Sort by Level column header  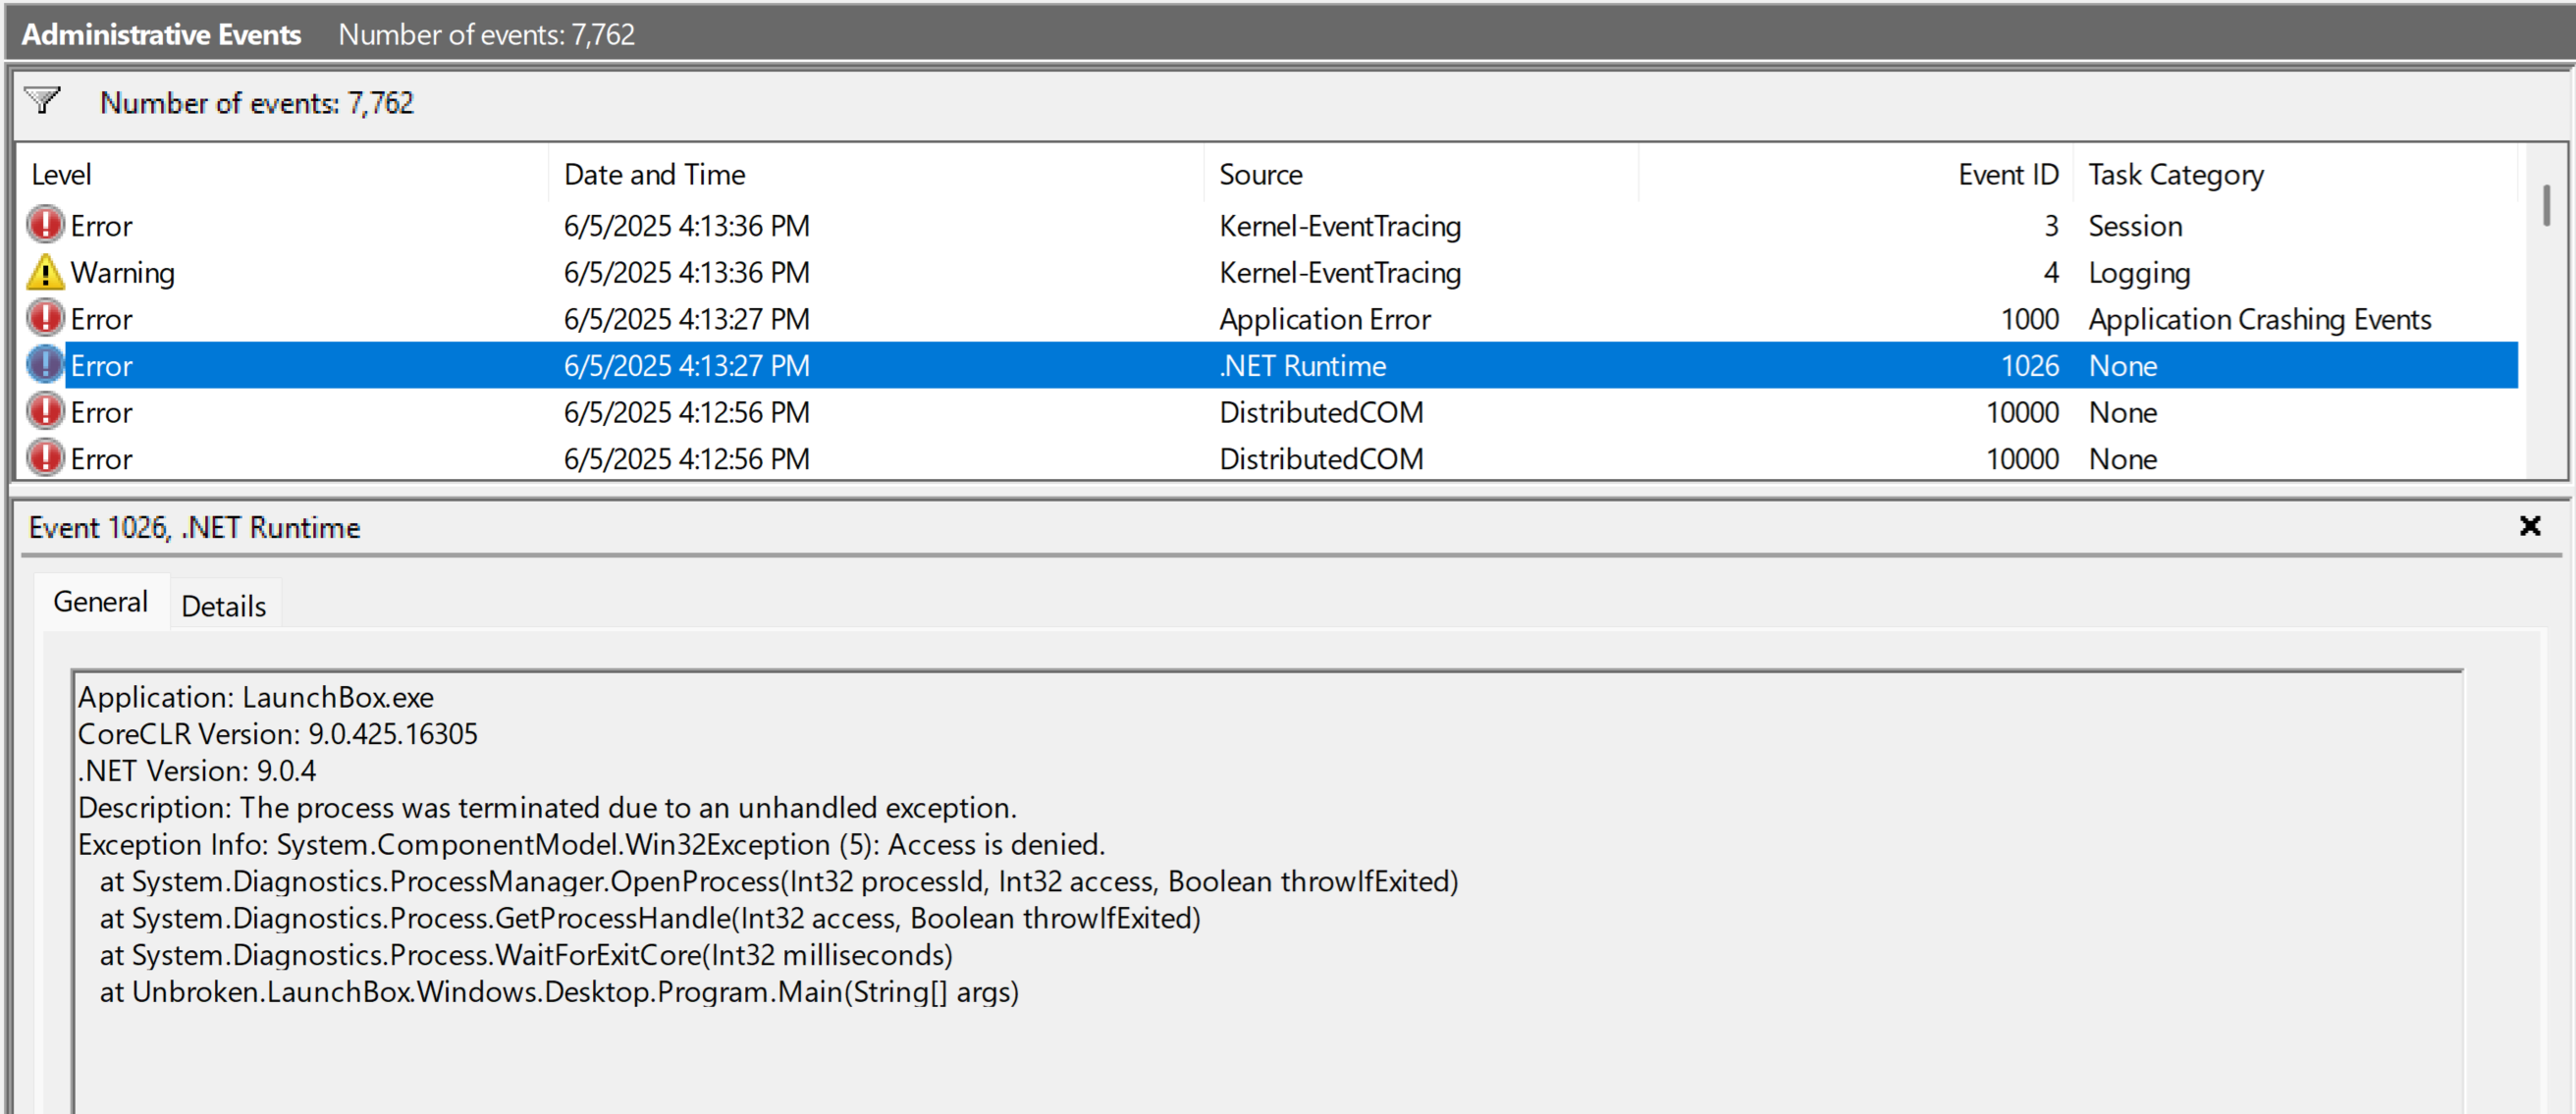click(62, 175)
